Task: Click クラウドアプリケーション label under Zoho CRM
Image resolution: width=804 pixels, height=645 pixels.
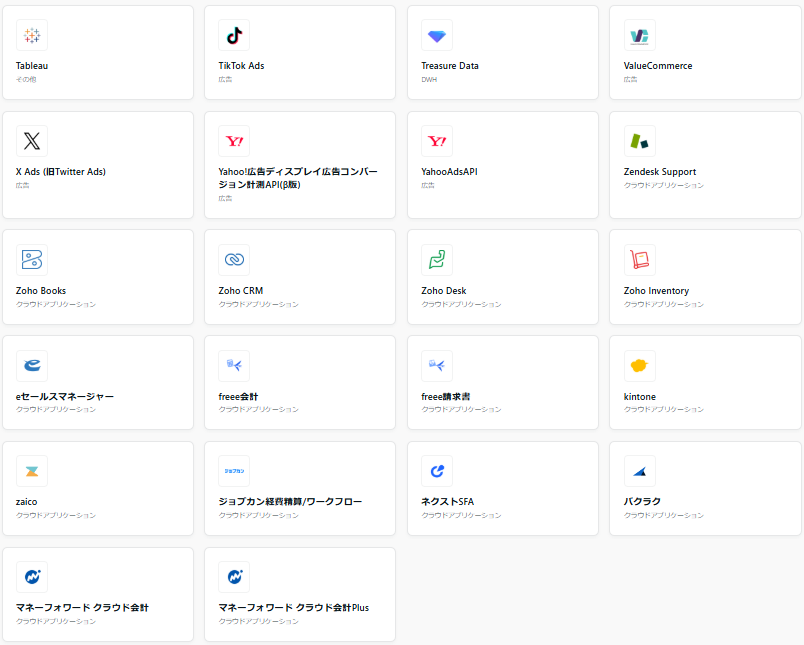Action: point(258,304)
